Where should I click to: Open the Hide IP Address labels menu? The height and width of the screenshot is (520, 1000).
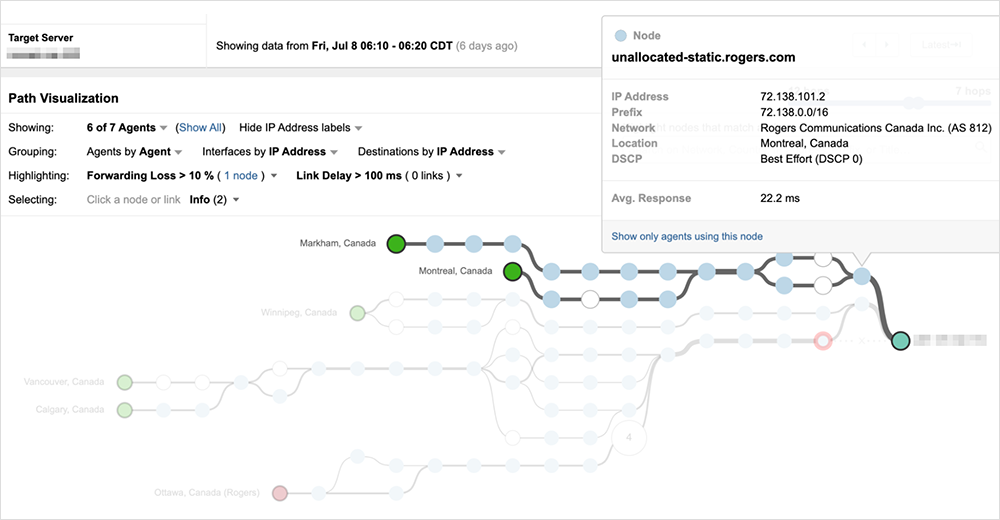point(300,128)
